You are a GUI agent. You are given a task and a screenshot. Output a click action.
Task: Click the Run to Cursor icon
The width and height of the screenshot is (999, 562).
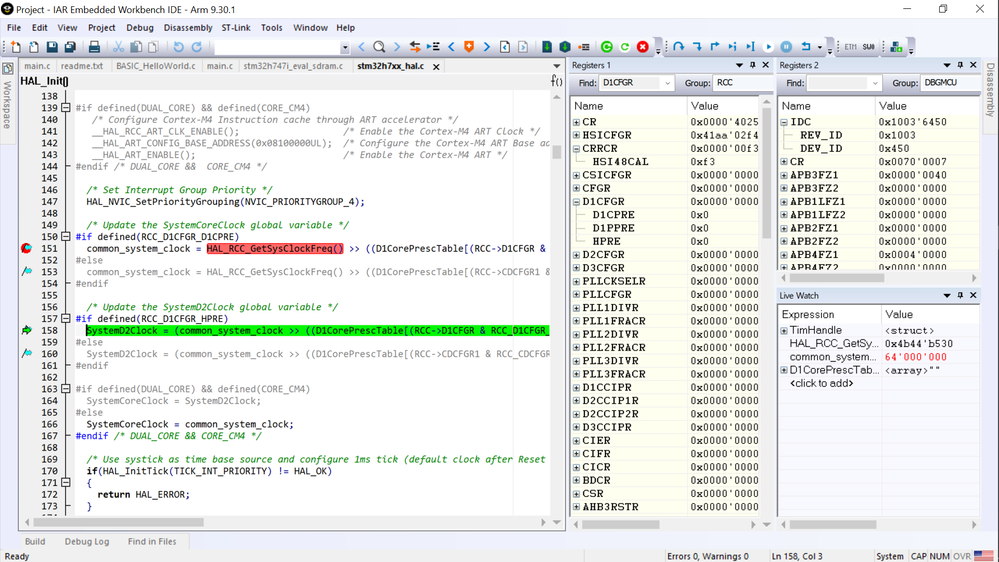(x=751, y=47)
